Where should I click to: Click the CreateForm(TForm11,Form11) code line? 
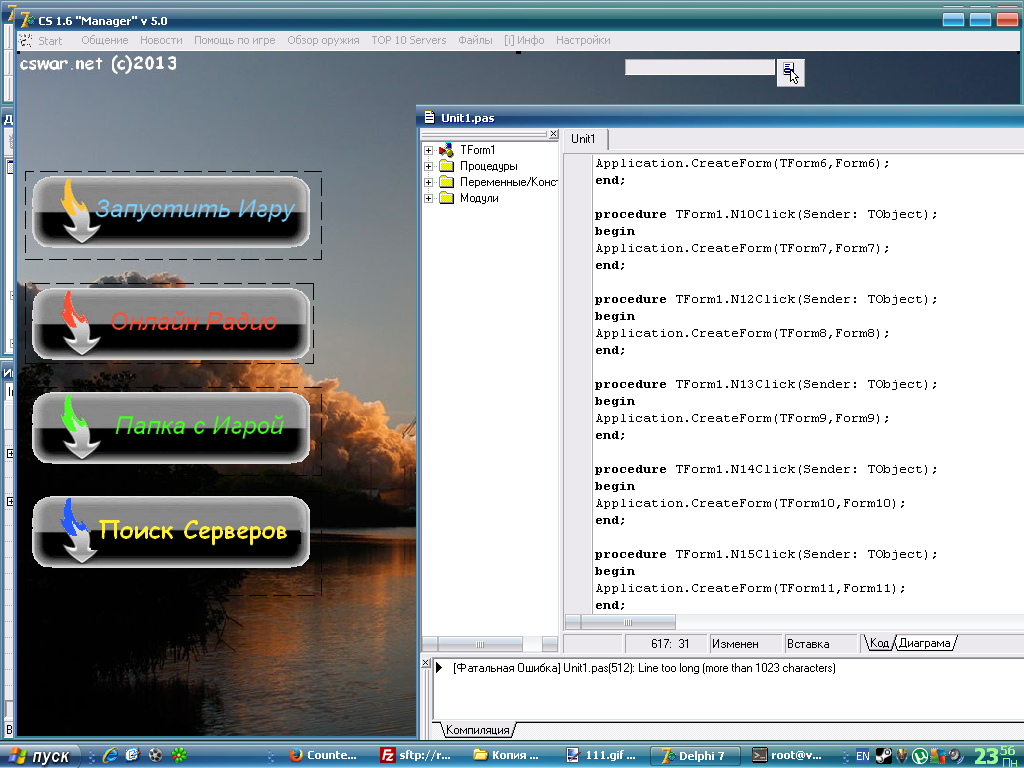750,588
